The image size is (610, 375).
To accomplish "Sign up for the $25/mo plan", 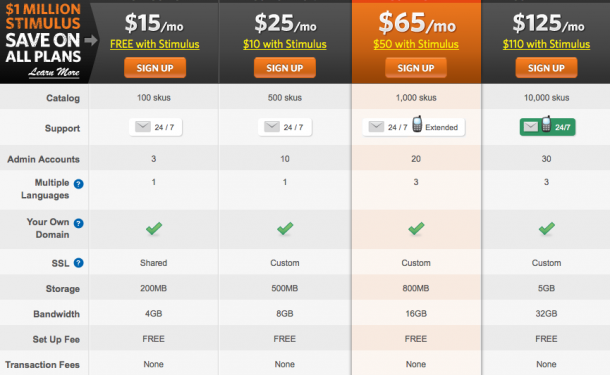I will (285, 68).
